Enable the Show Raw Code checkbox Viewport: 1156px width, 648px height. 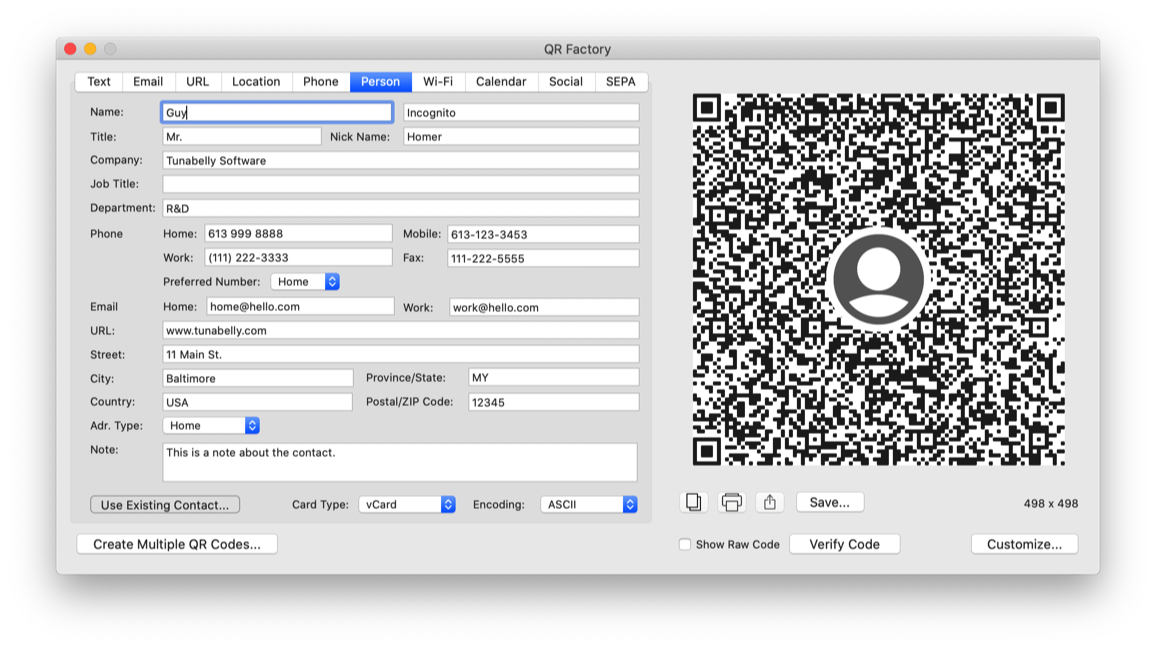(685, 545)
